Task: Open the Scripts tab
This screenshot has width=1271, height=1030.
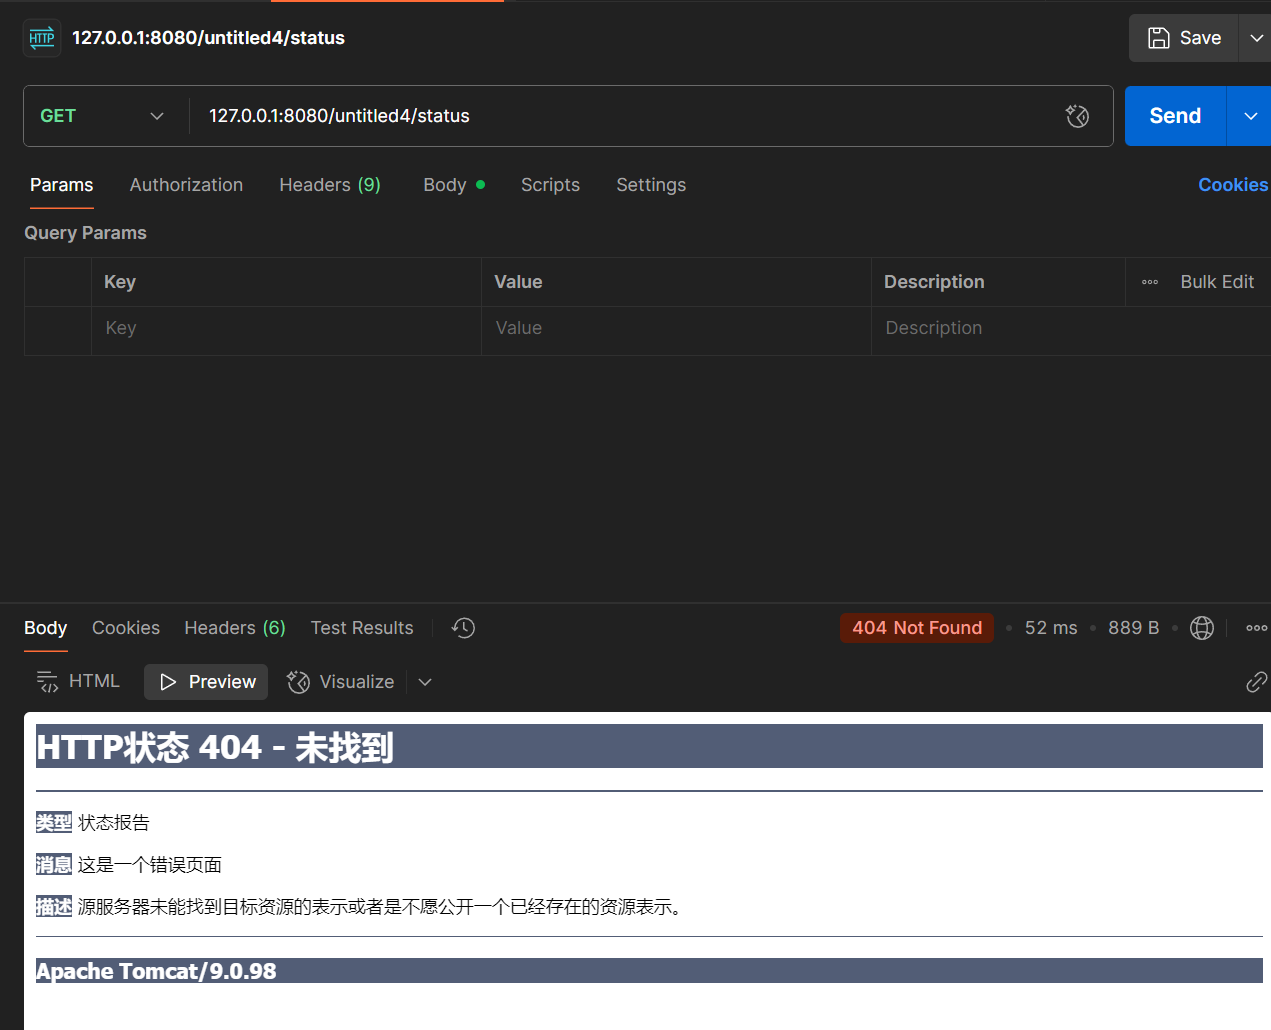Action: click(x=550, y=185)
